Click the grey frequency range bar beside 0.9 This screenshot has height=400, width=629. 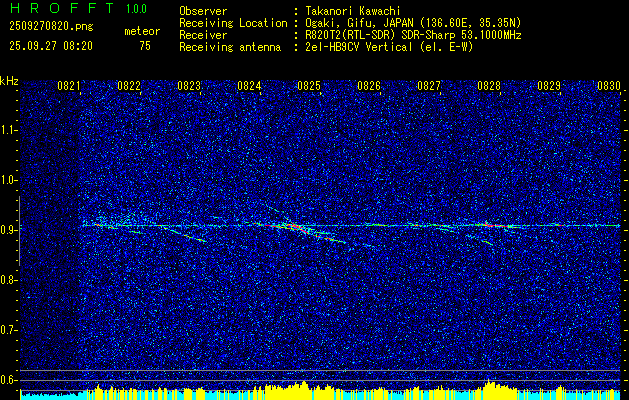[x=19, y=231]
